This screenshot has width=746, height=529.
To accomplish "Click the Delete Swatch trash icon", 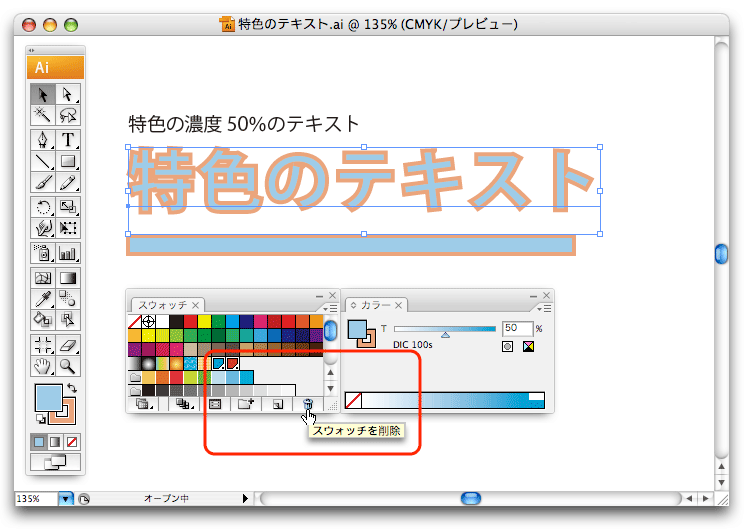I will tap(308, 404).
